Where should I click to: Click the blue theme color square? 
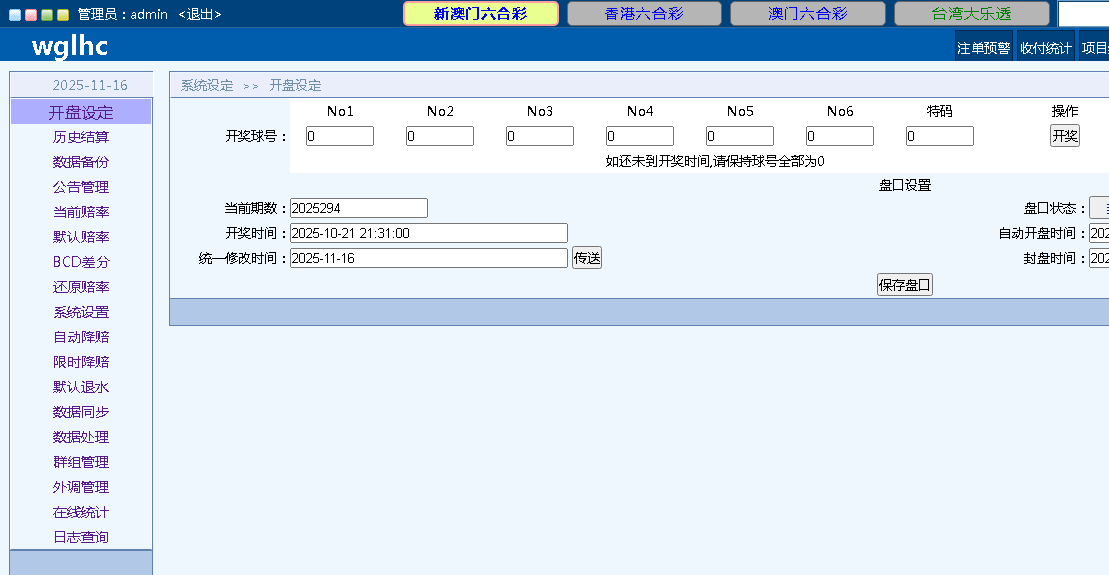point(15,15)
